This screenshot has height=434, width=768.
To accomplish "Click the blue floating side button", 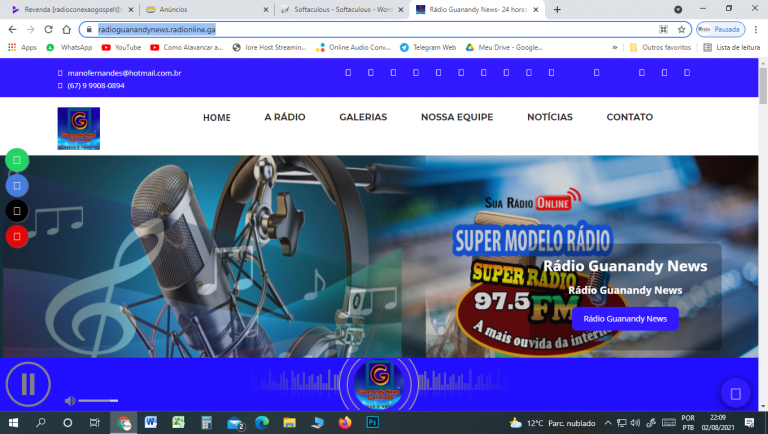I will [x=17, y=186].
